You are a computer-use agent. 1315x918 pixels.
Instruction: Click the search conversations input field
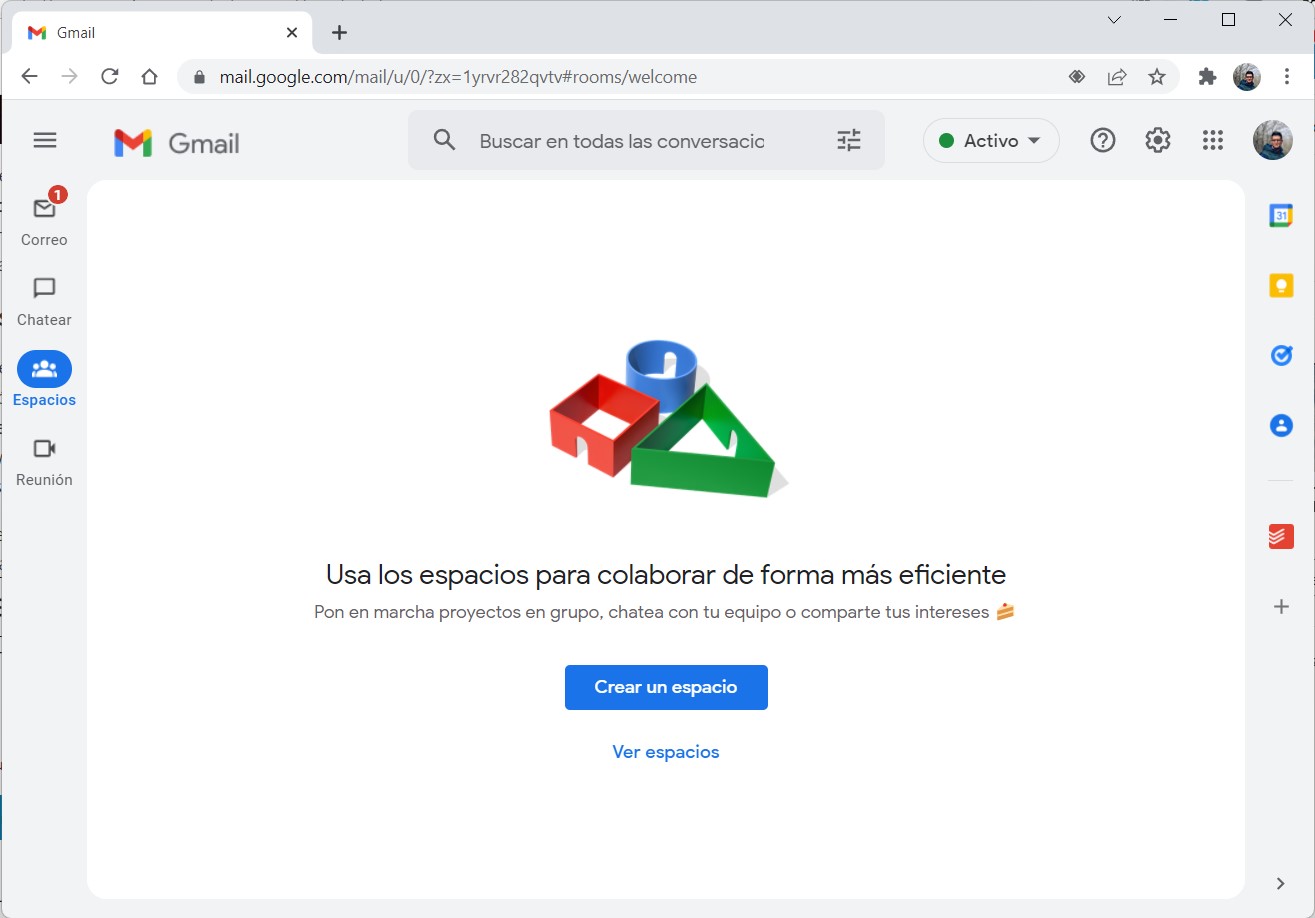point(621,141)
